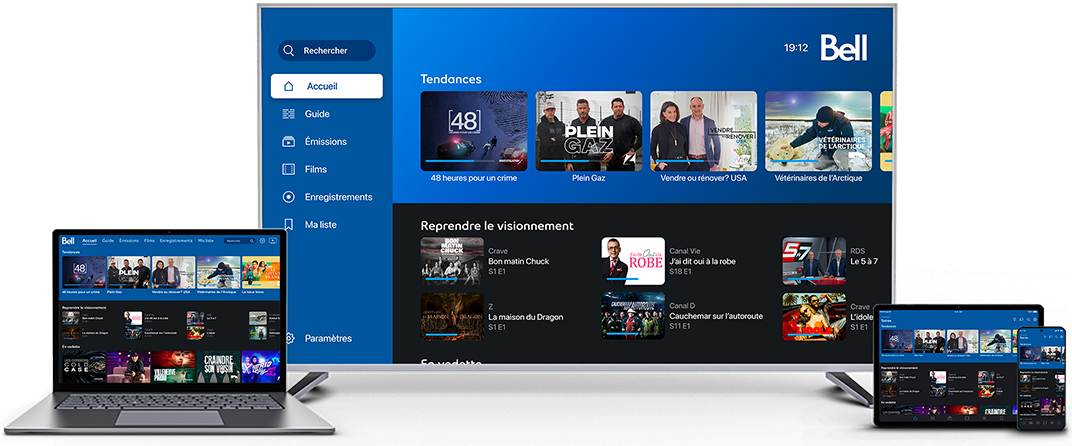
Task: Switch to the Enregistrements tab on the laptop
Action: [176, 241]
